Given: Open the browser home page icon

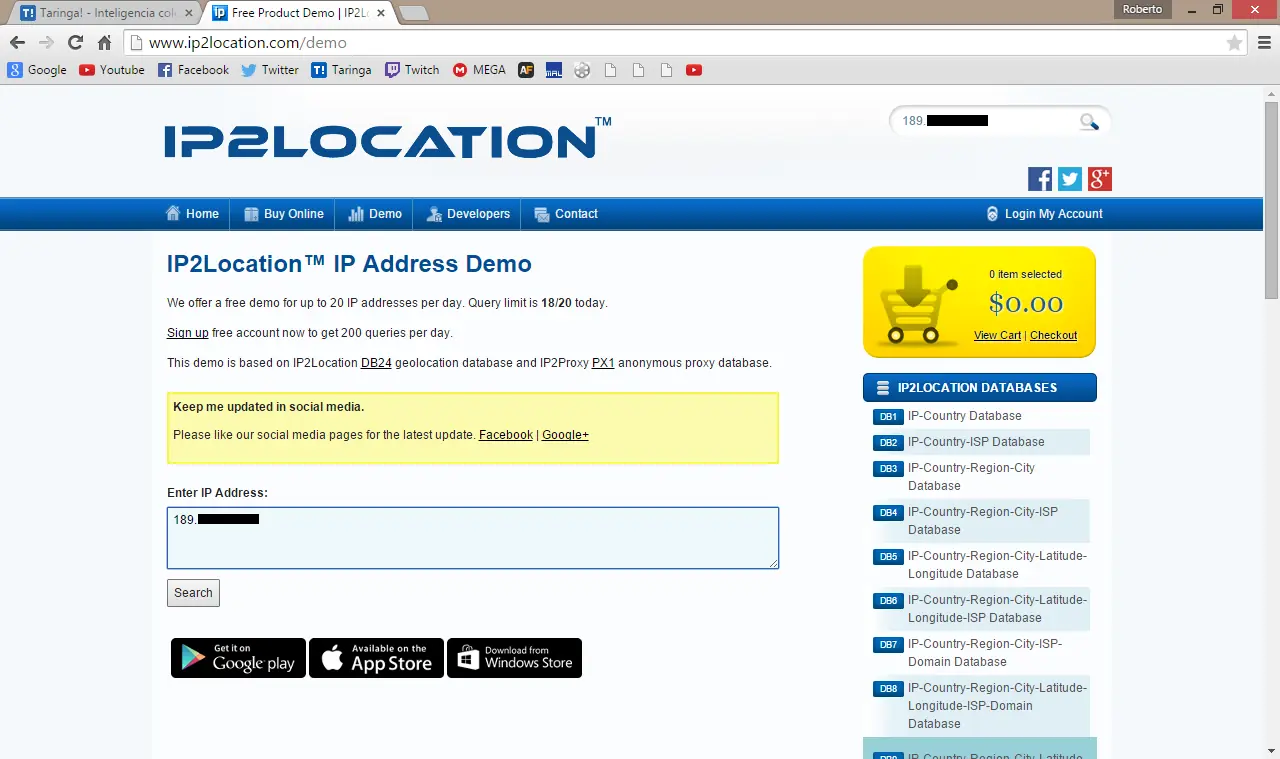Looking at the screenshot, I should coord(104,43).
